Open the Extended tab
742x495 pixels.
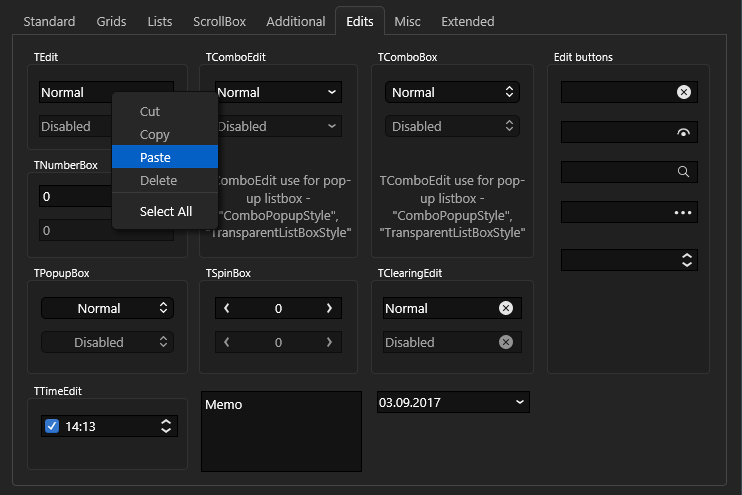click(468, 21)
